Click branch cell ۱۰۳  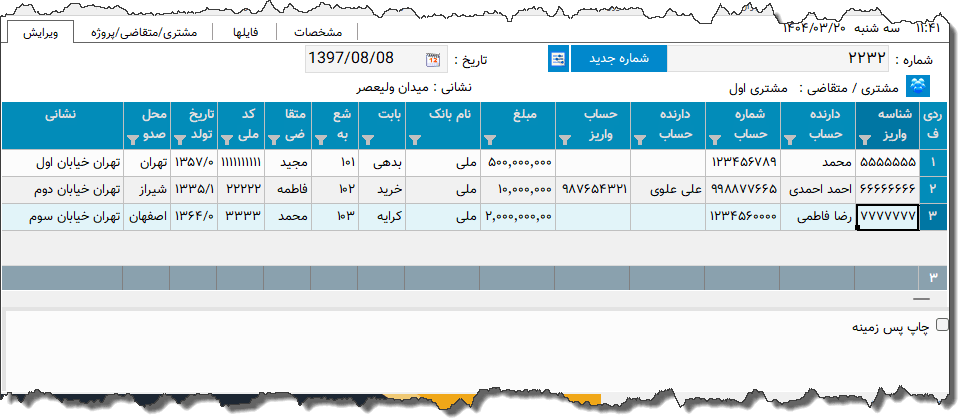point(335,216)
